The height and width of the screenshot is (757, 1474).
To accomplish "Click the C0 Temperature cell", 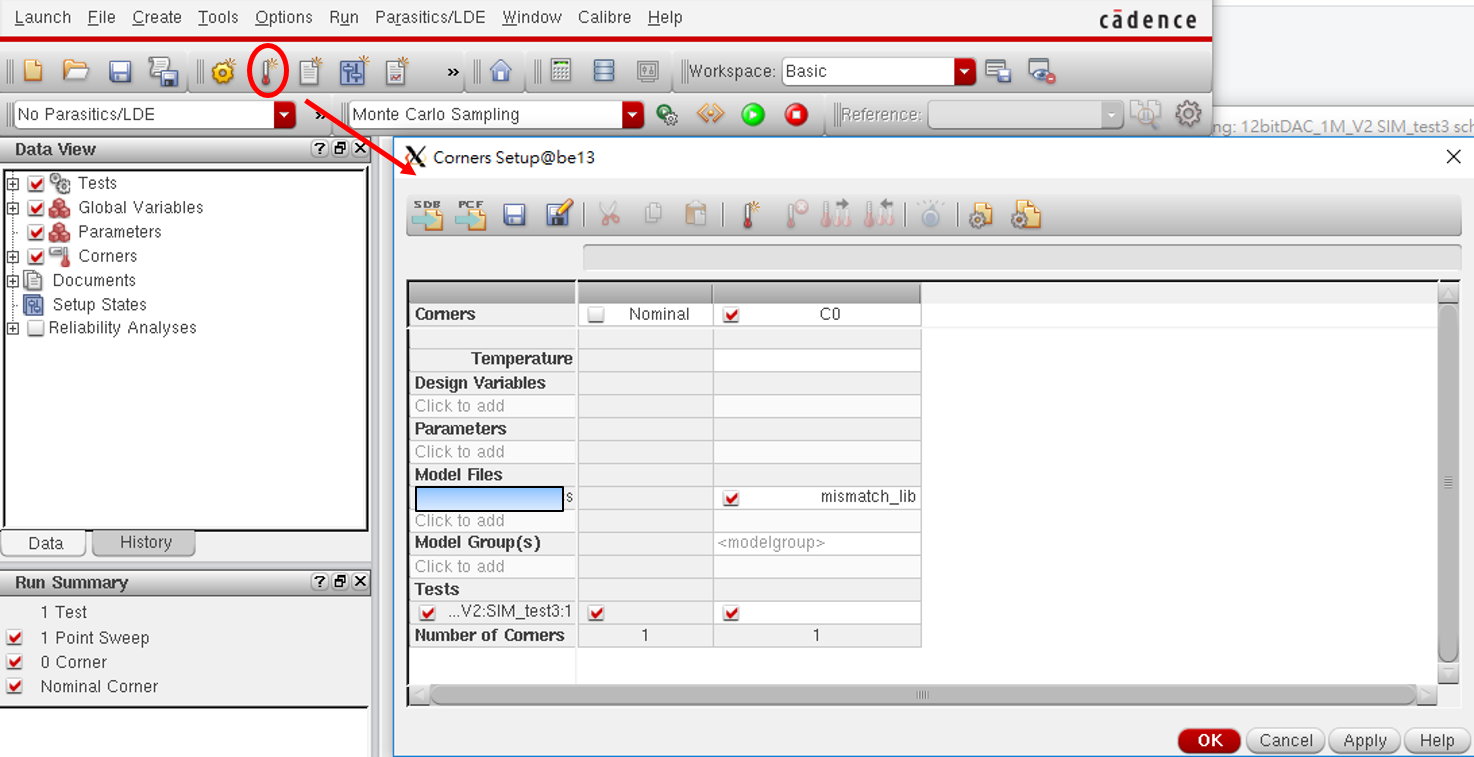I will tap(817, 359).
